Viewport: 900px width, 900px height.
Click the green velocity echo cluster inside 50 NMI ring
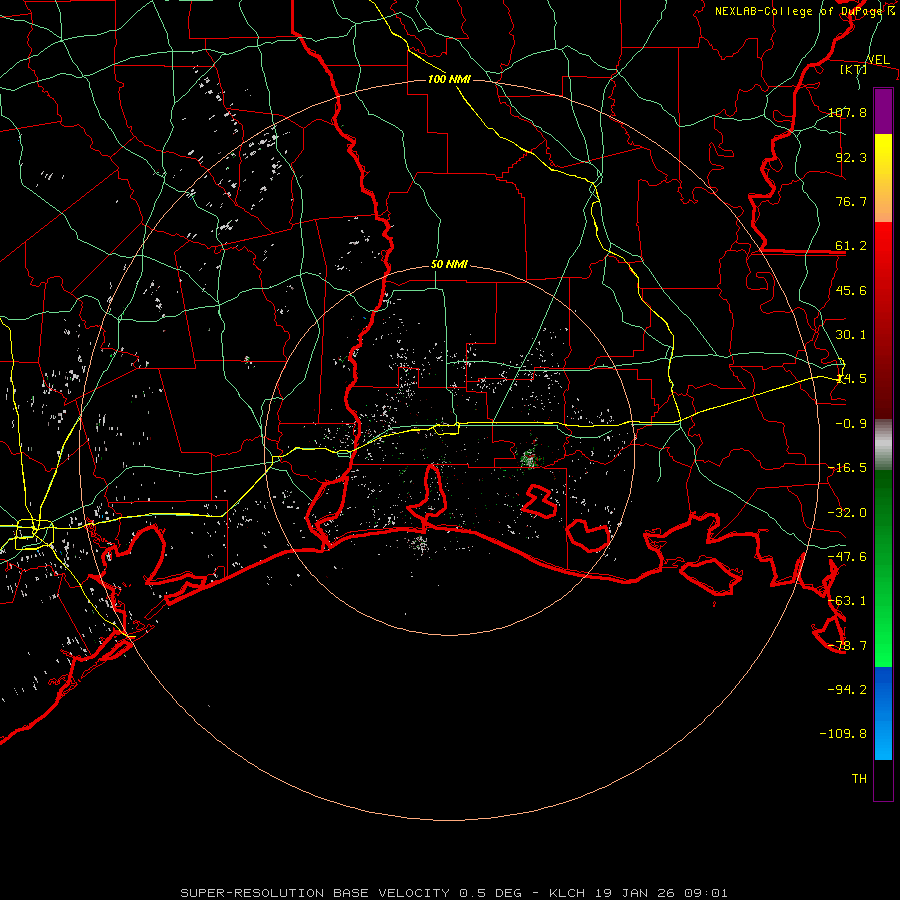point(530,457)
